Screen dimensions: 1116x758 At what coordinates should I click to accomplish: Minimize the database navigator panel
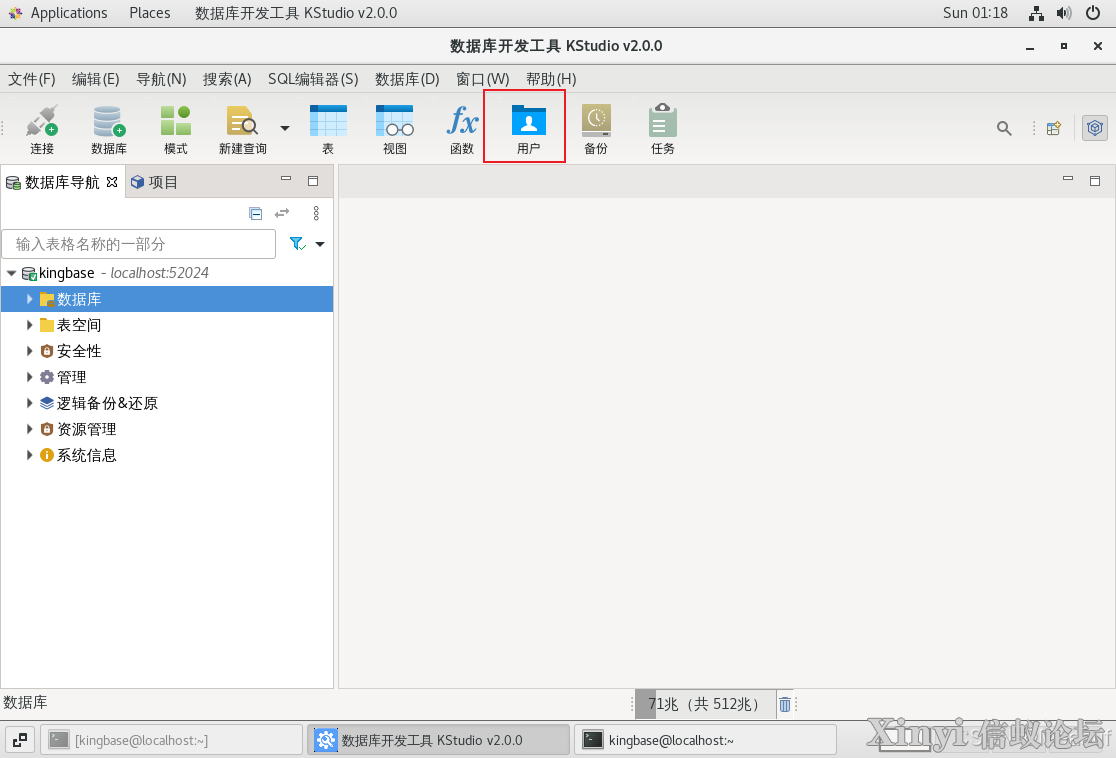click(x=286, y=179)
